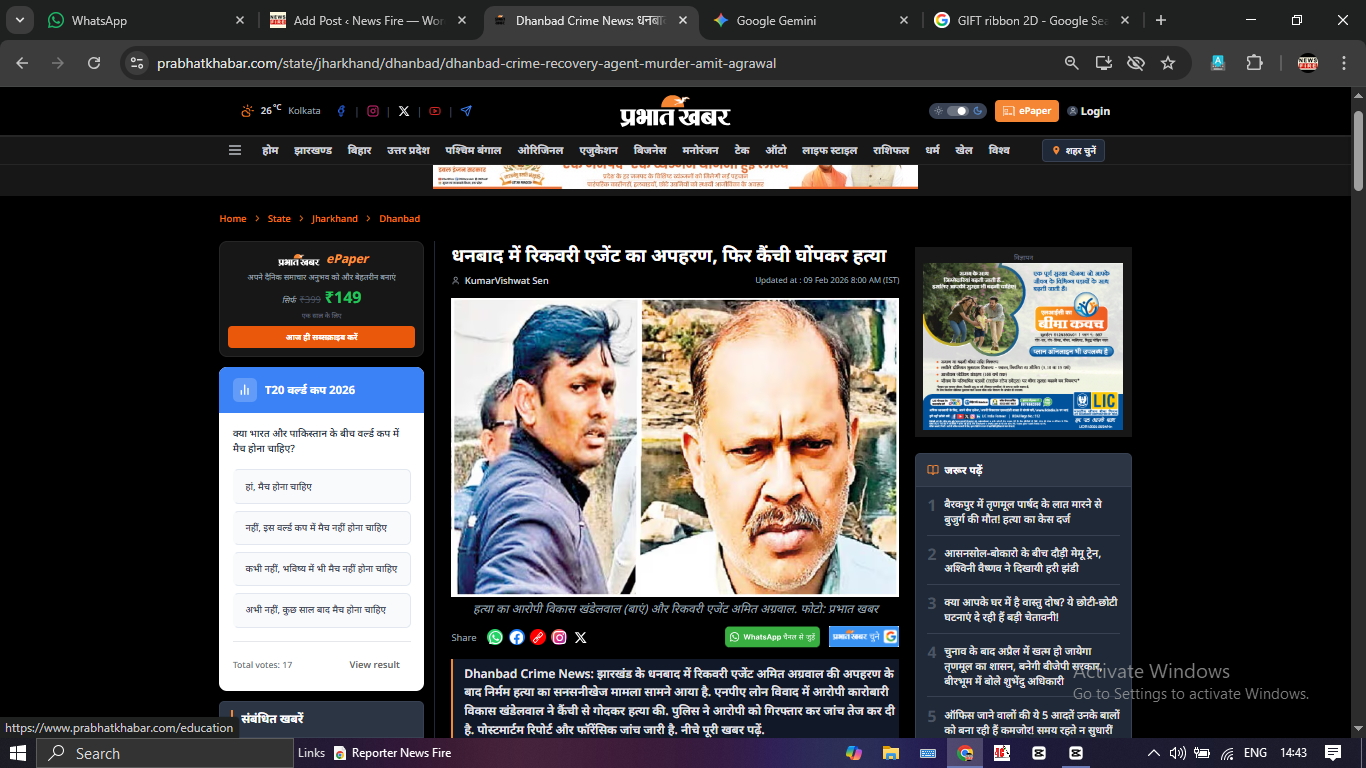
Task: Click the article's main photo
Action: pos(674,447)
